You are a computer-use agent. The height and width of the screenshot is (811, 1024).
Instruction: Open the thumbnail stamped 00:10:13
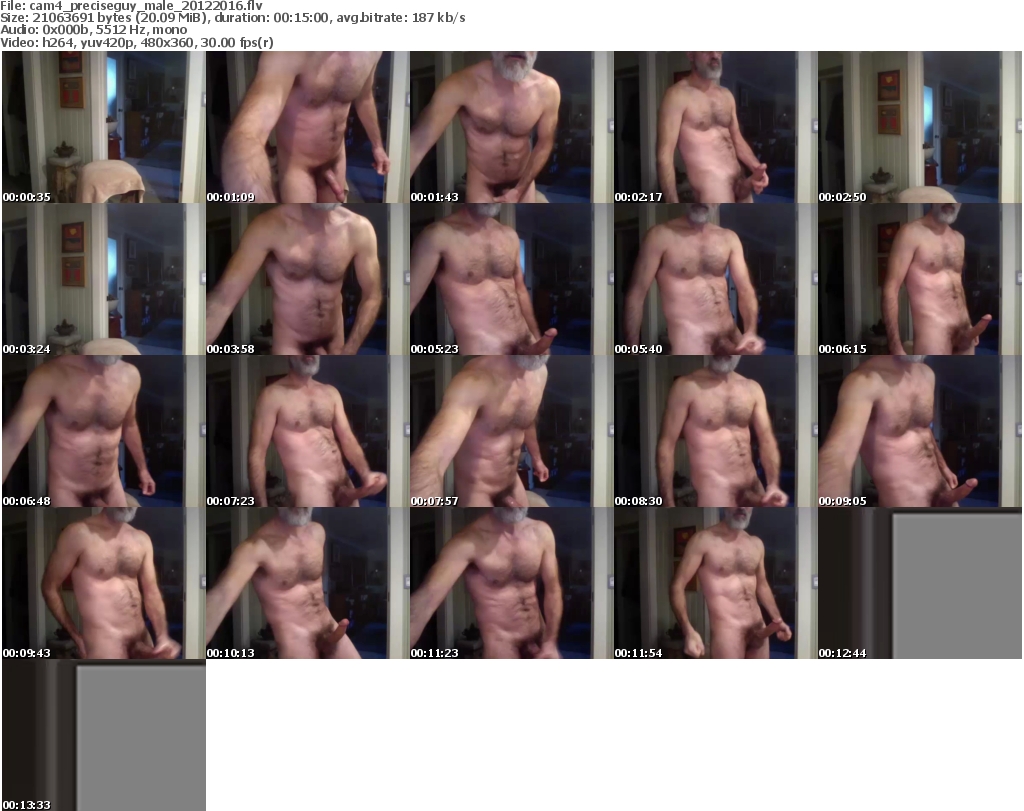click(x=308, y=583)
